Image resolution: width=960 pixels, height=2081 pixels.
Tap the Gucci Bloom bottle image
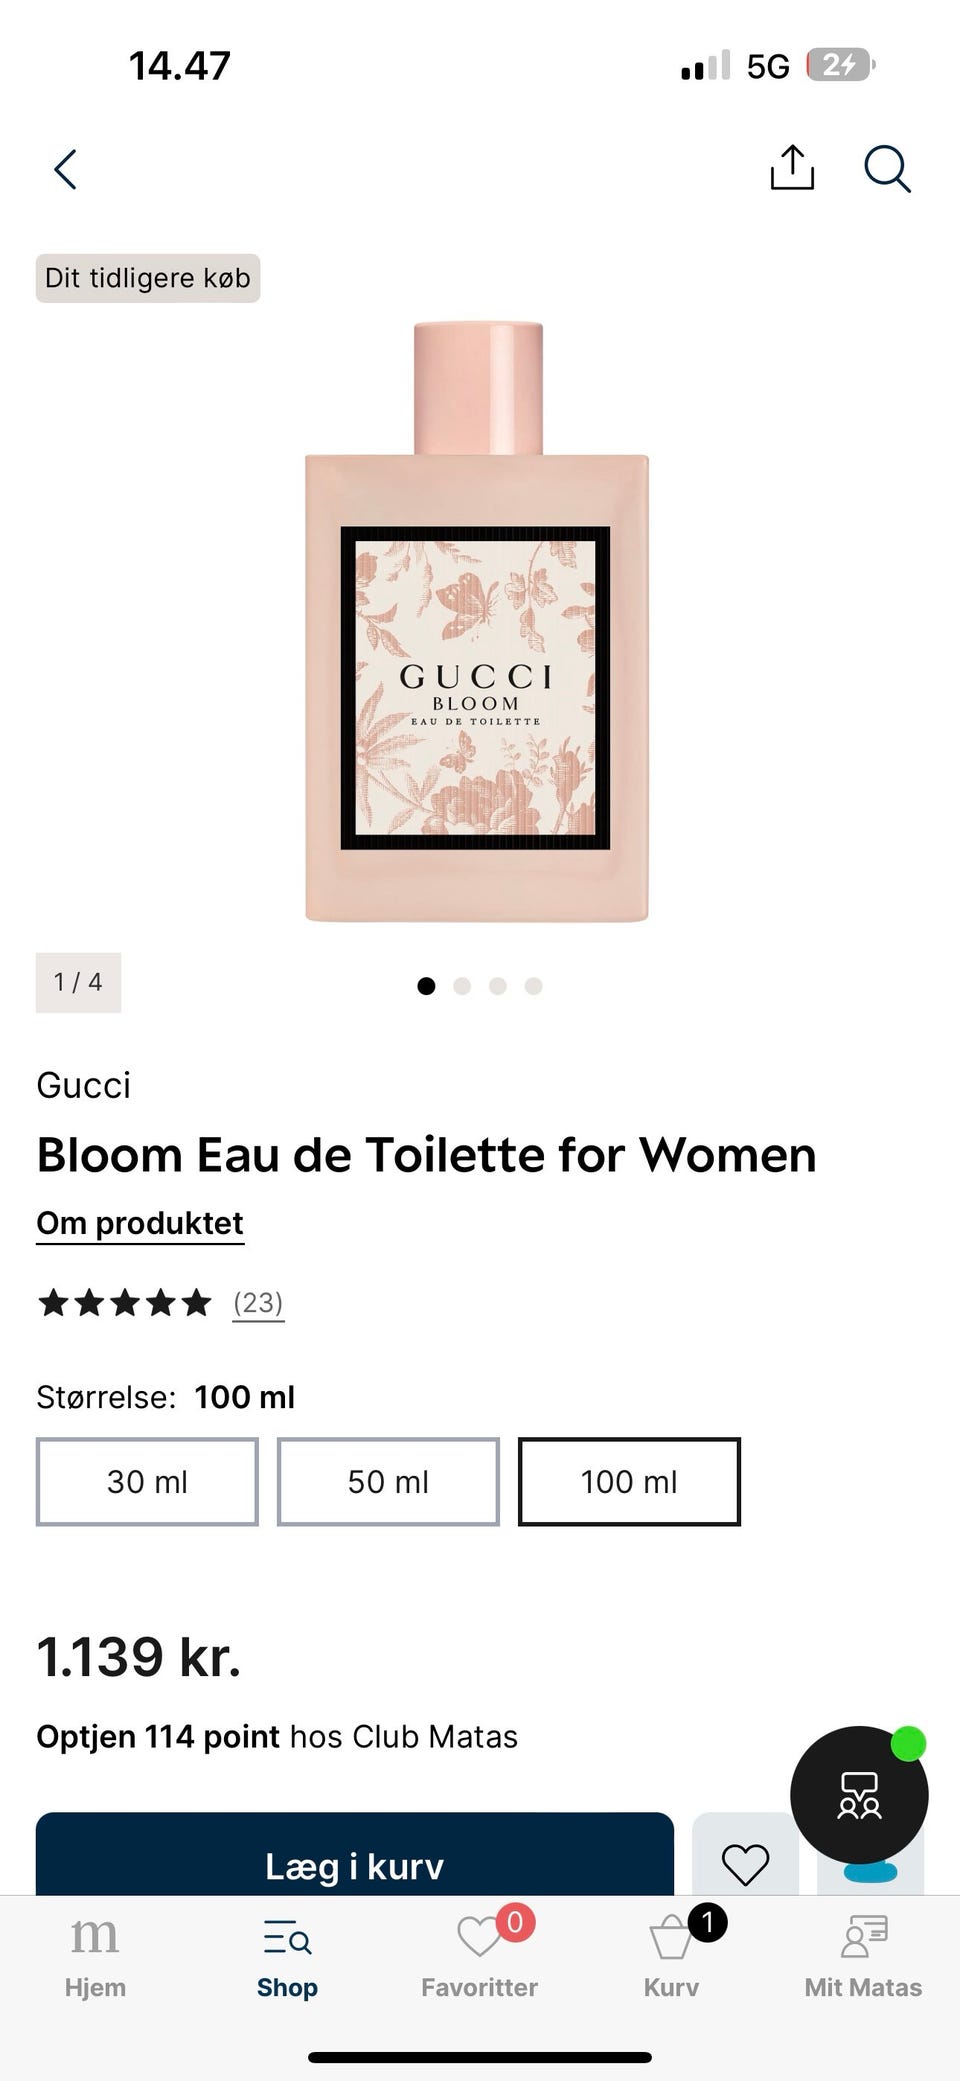(477, 621)
